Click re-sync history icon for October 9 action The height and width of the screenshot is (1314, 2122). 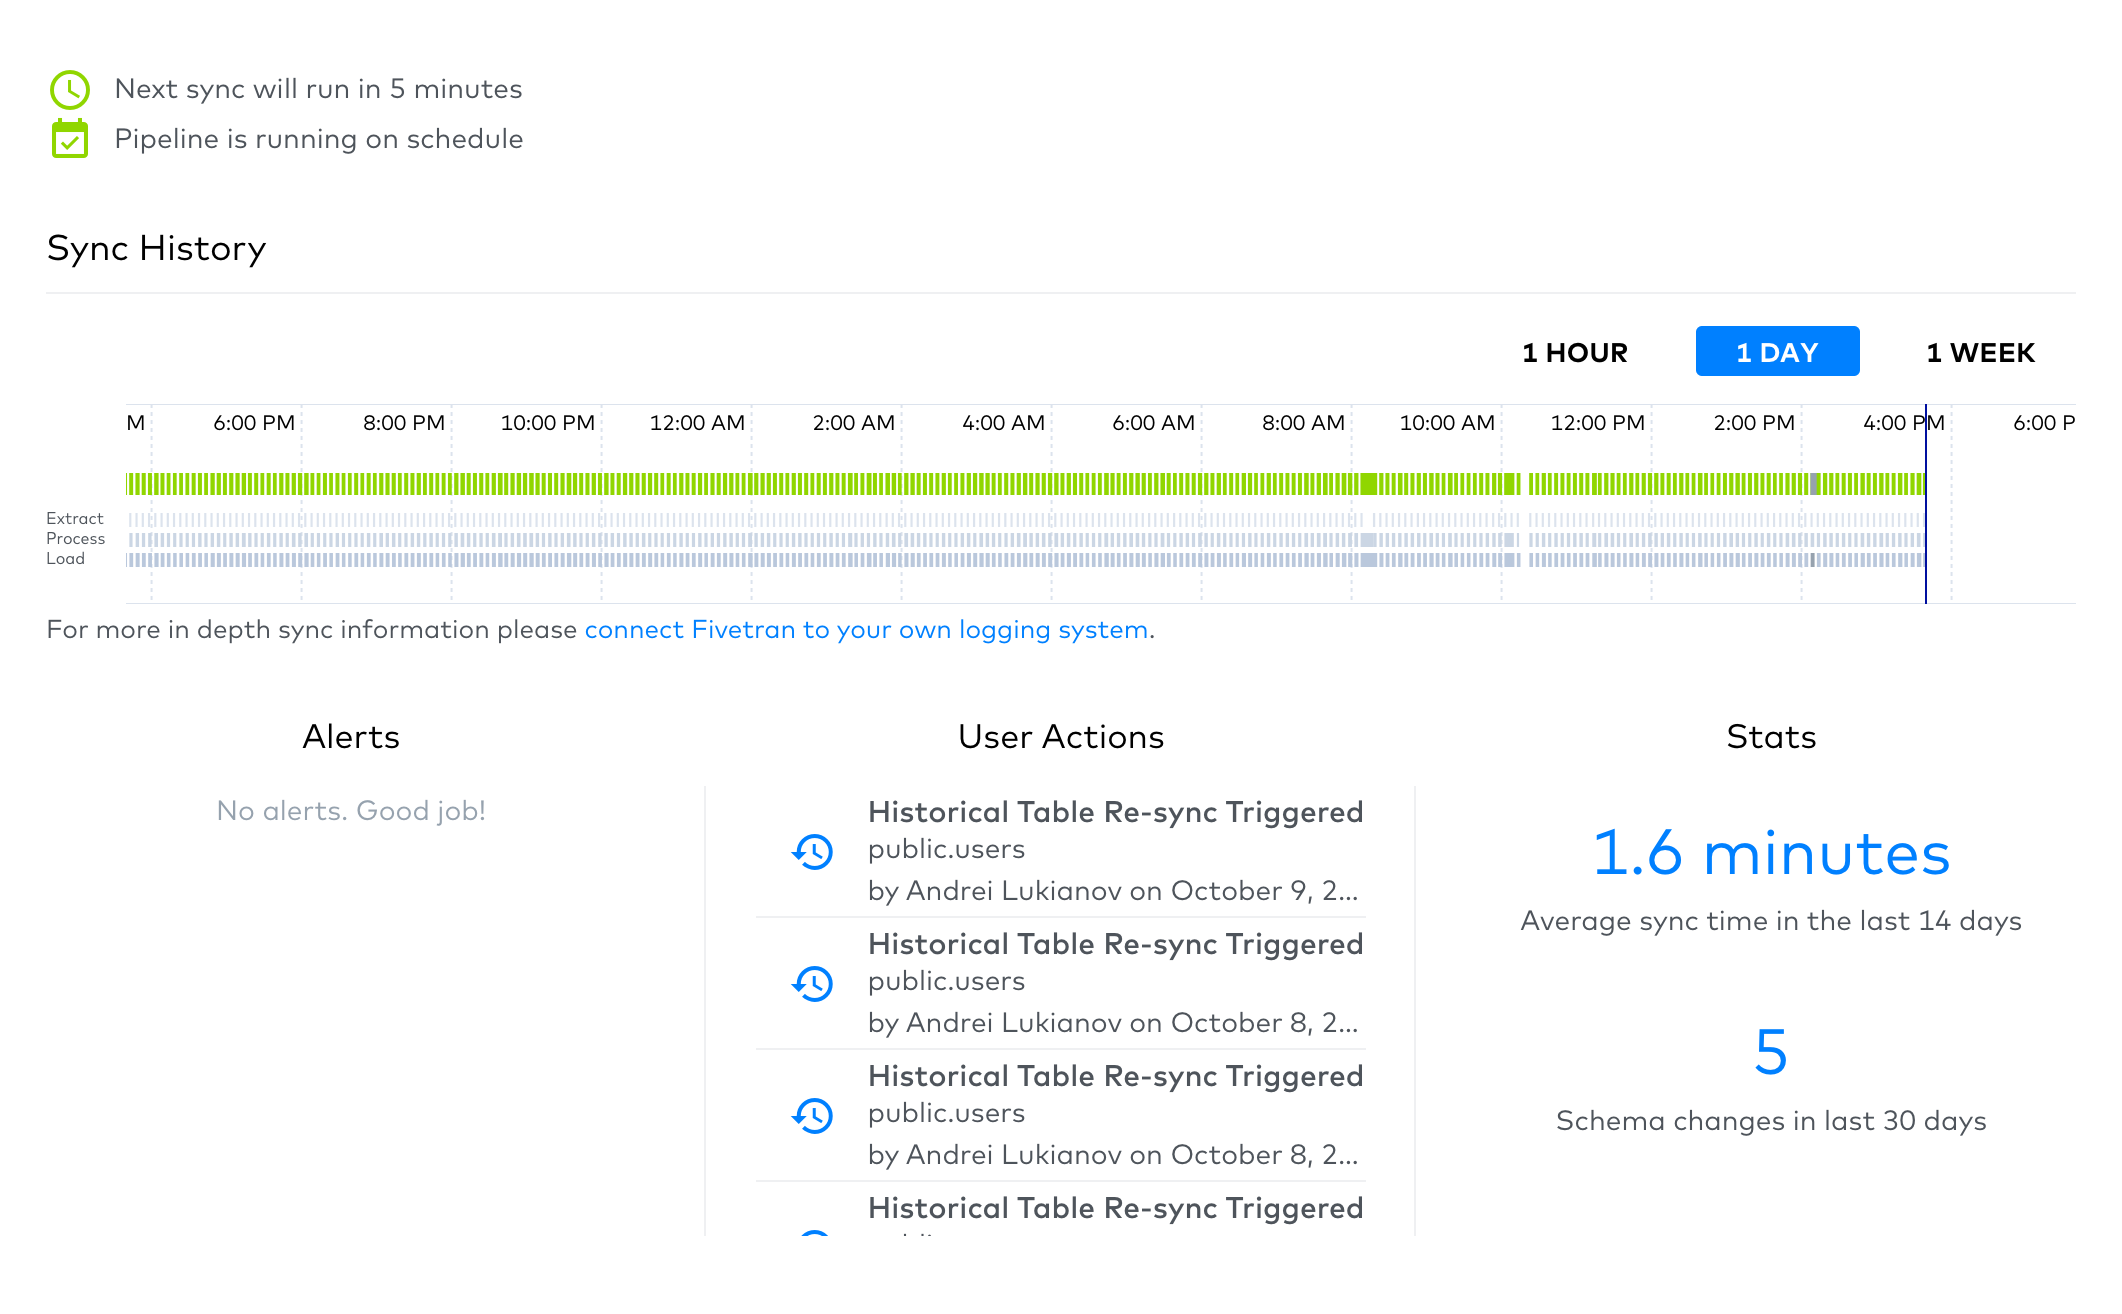tap(813, 852)
